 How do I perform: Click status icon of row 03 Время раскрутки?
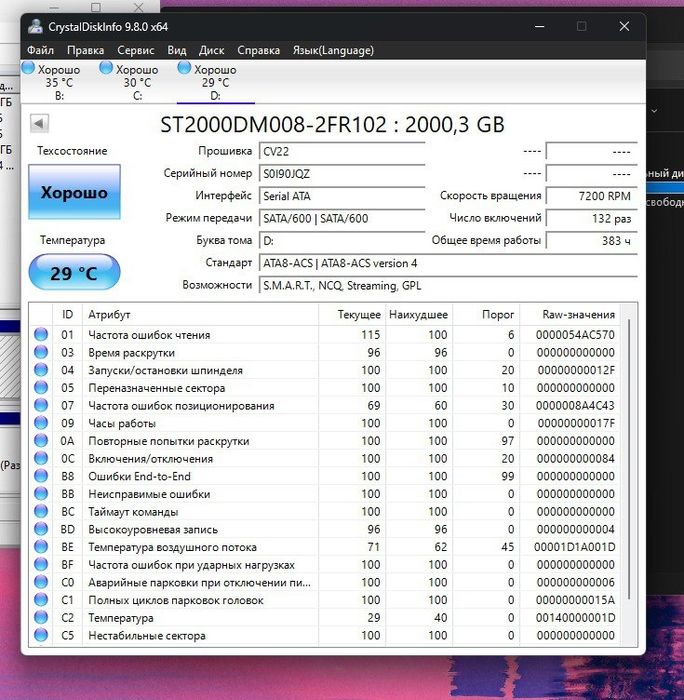[41, 352]
